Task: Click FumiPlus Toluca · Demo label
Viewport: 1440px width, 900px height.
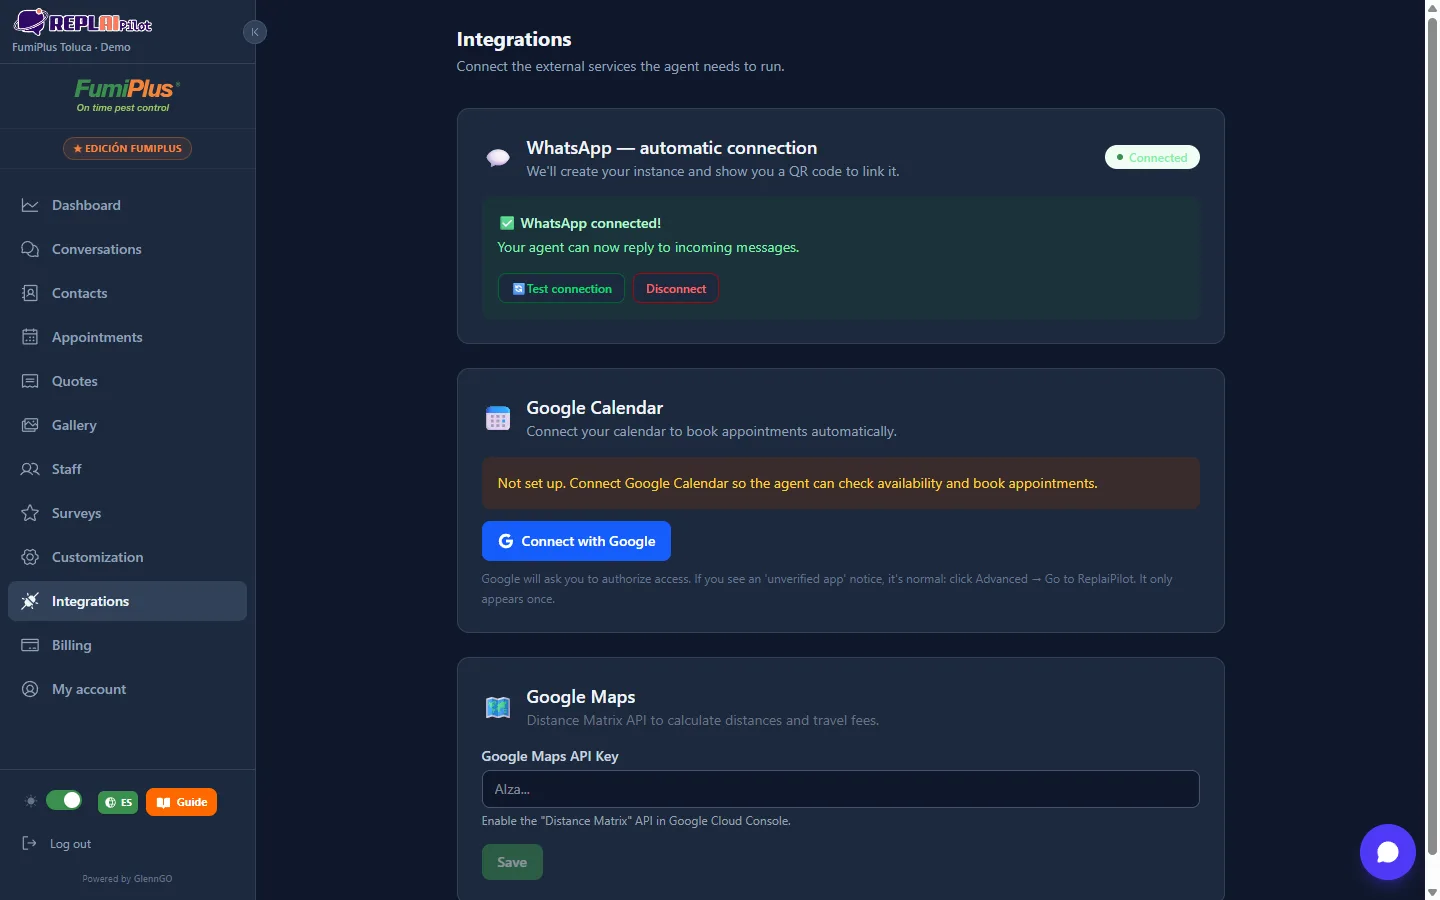Action: coord(71,47)
